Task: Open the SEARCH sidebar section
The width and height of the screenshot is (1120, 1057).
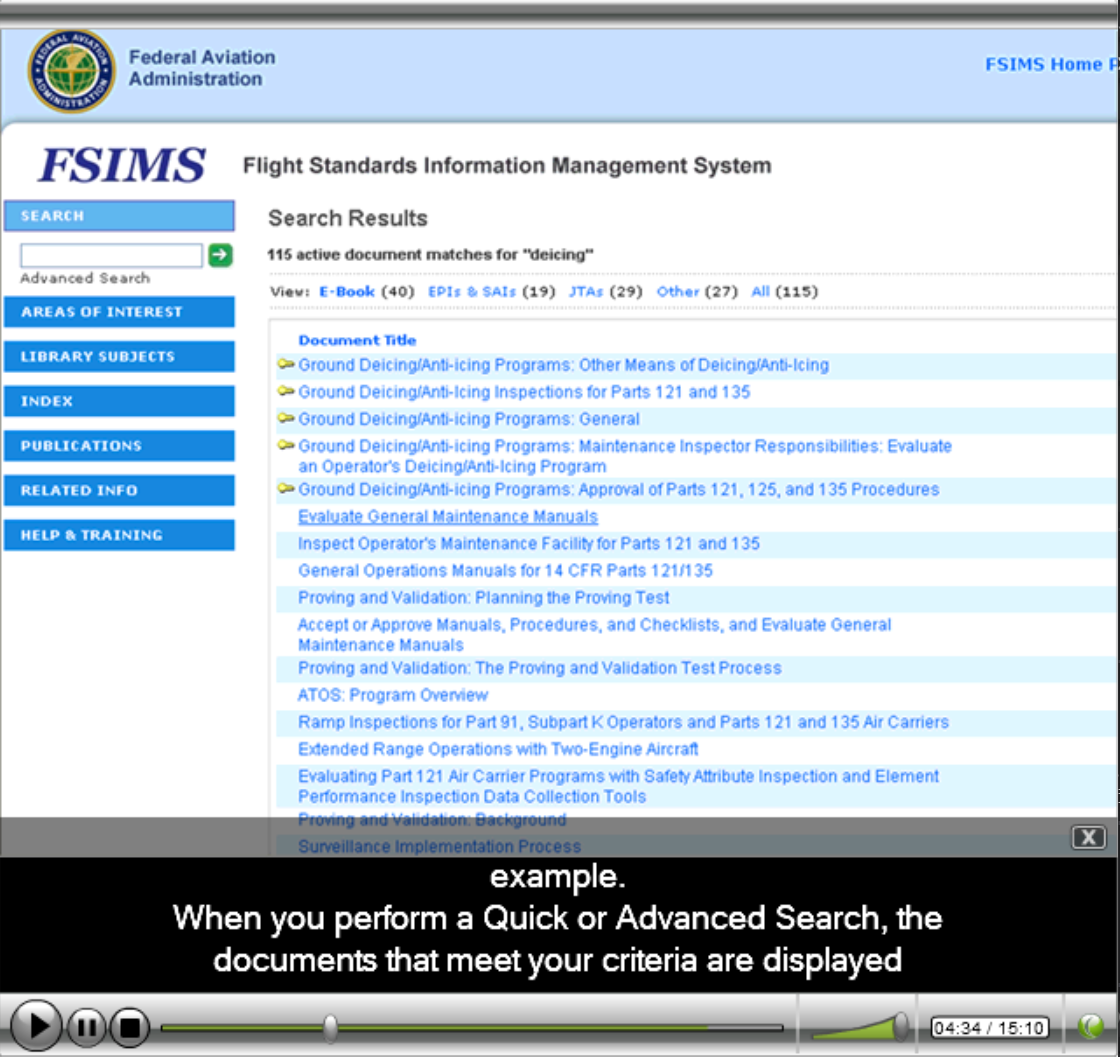Action: [x=119, y=216]
